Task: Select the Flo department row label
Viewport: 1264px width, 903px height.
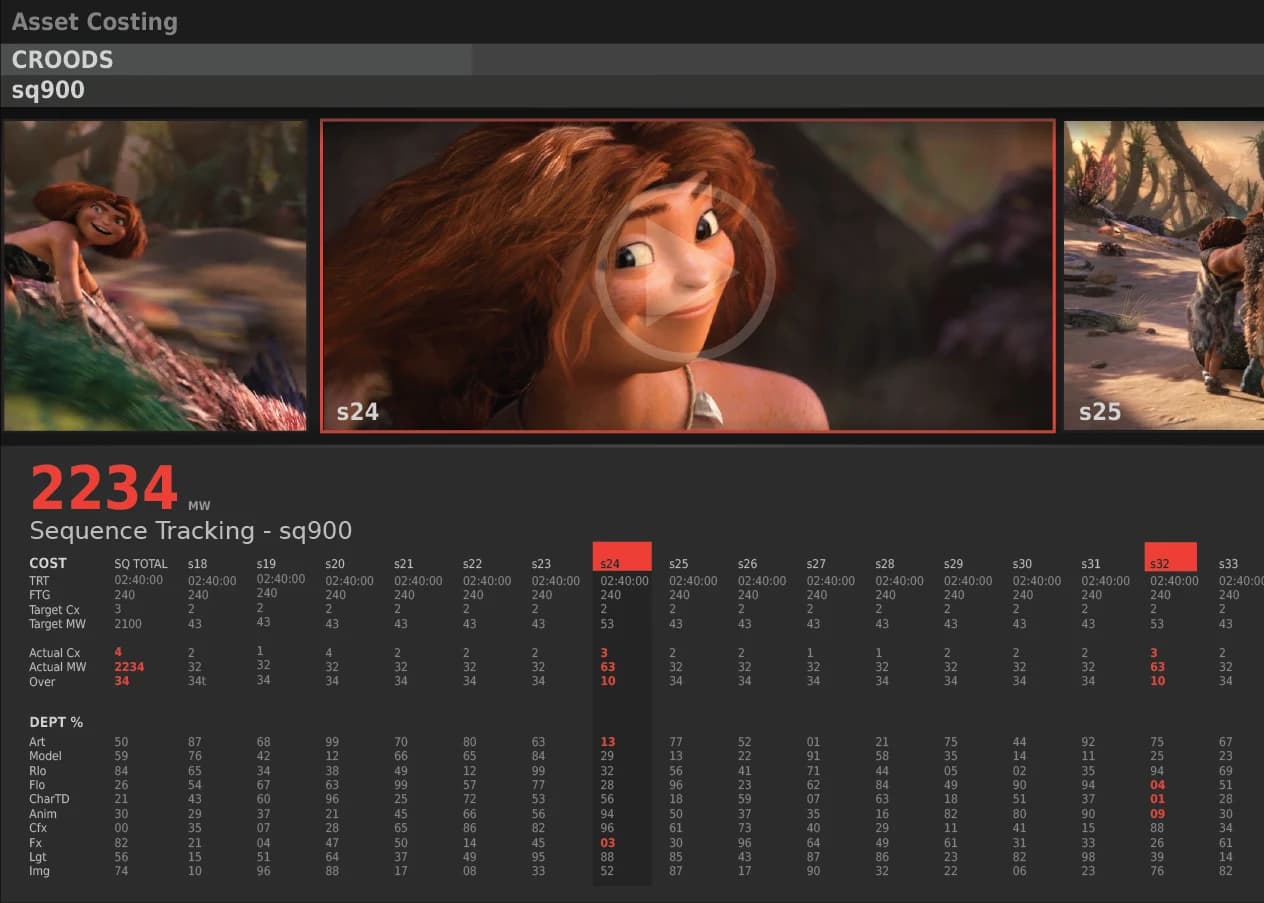Action: 38,785
